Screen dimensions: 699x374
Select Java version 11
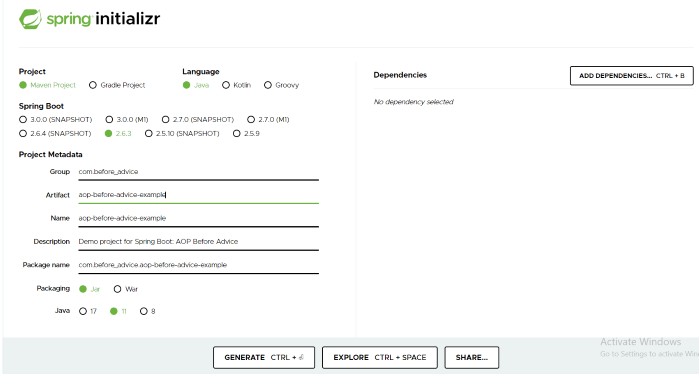(x=119, y=311)
